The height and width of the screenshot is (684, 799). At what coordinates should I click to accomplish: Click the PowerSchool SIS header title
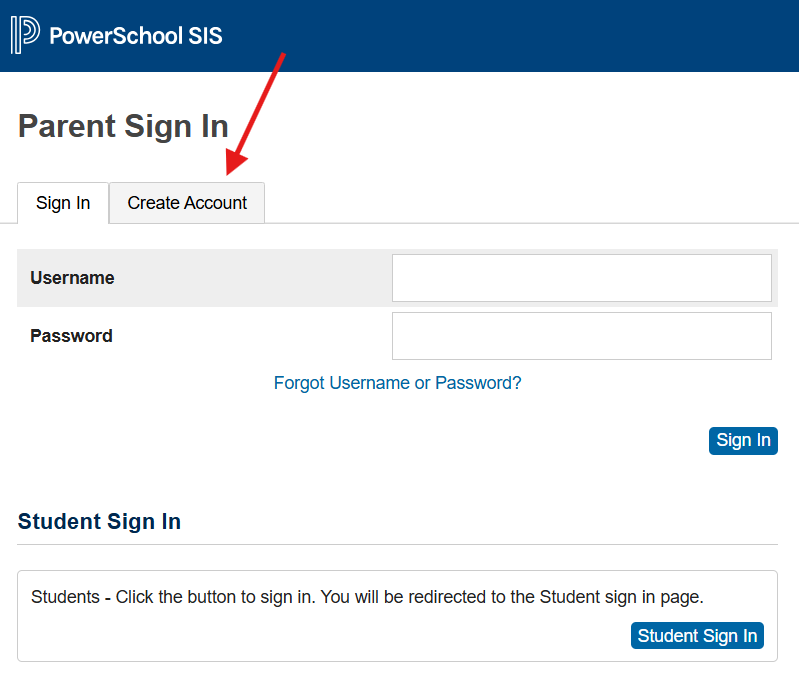[x=136, y=37]
